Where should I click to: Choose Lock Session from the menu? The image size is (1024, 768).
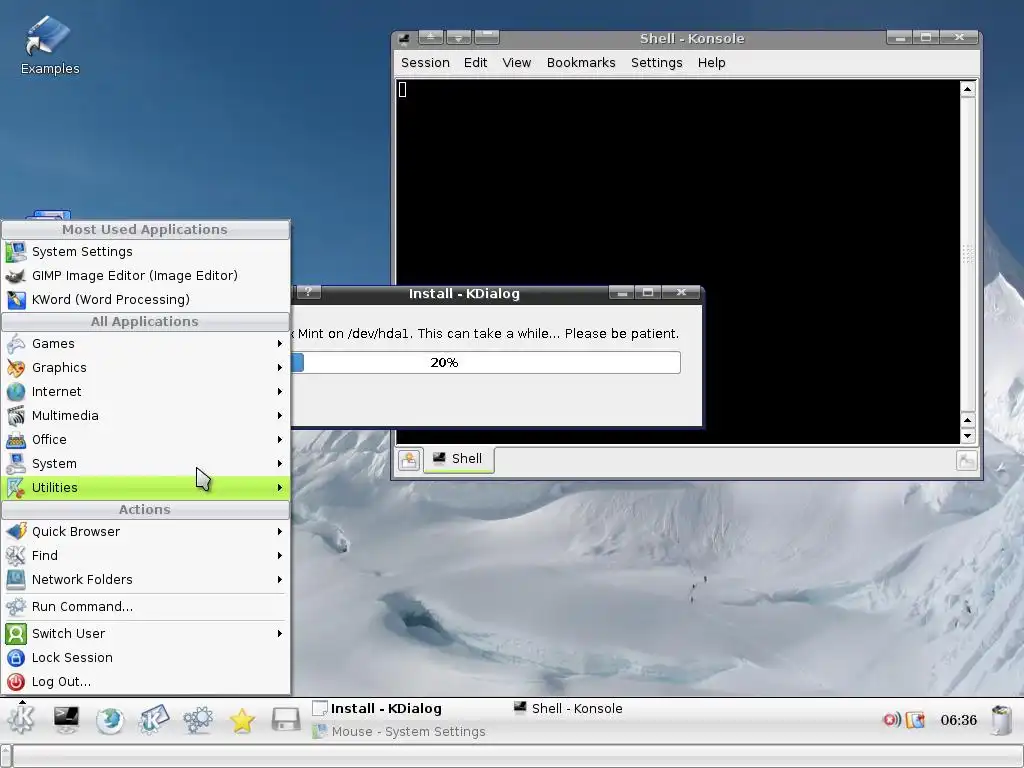pos(145,658)
